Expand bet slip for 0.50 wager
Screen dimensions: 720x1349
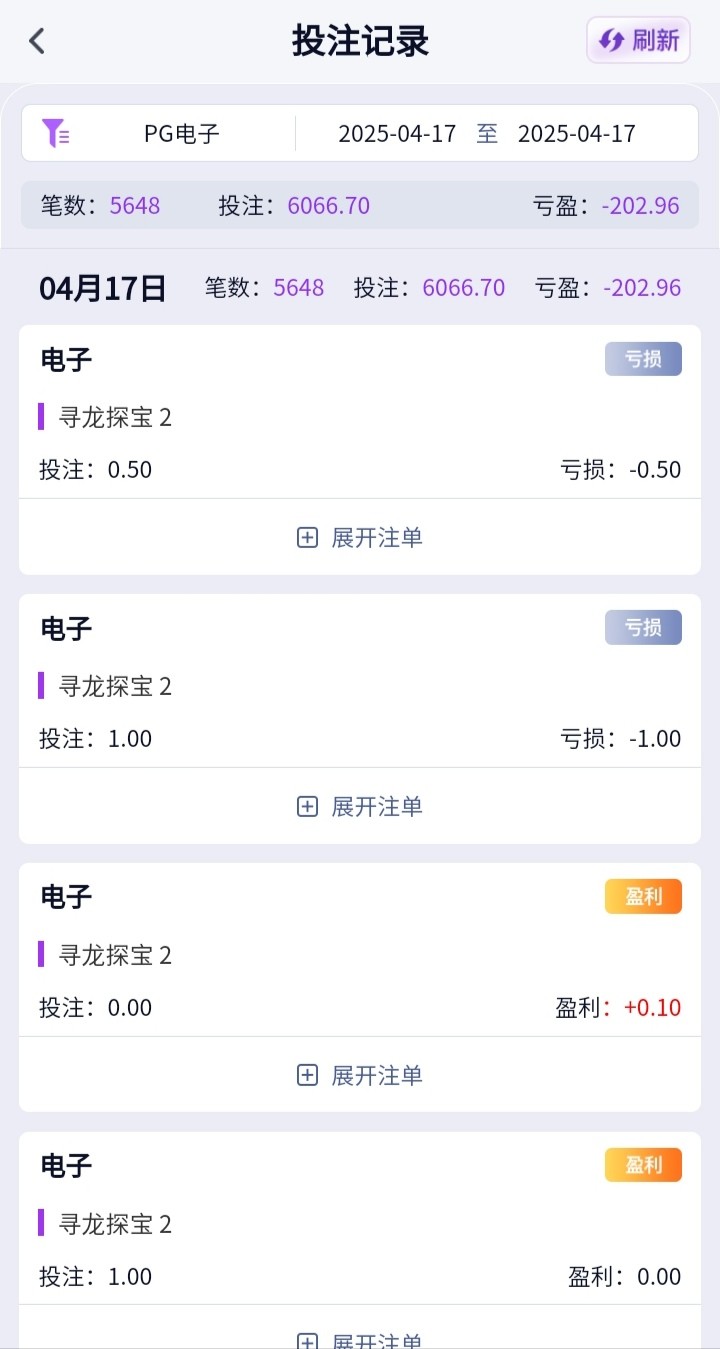[x=360, y=538]
